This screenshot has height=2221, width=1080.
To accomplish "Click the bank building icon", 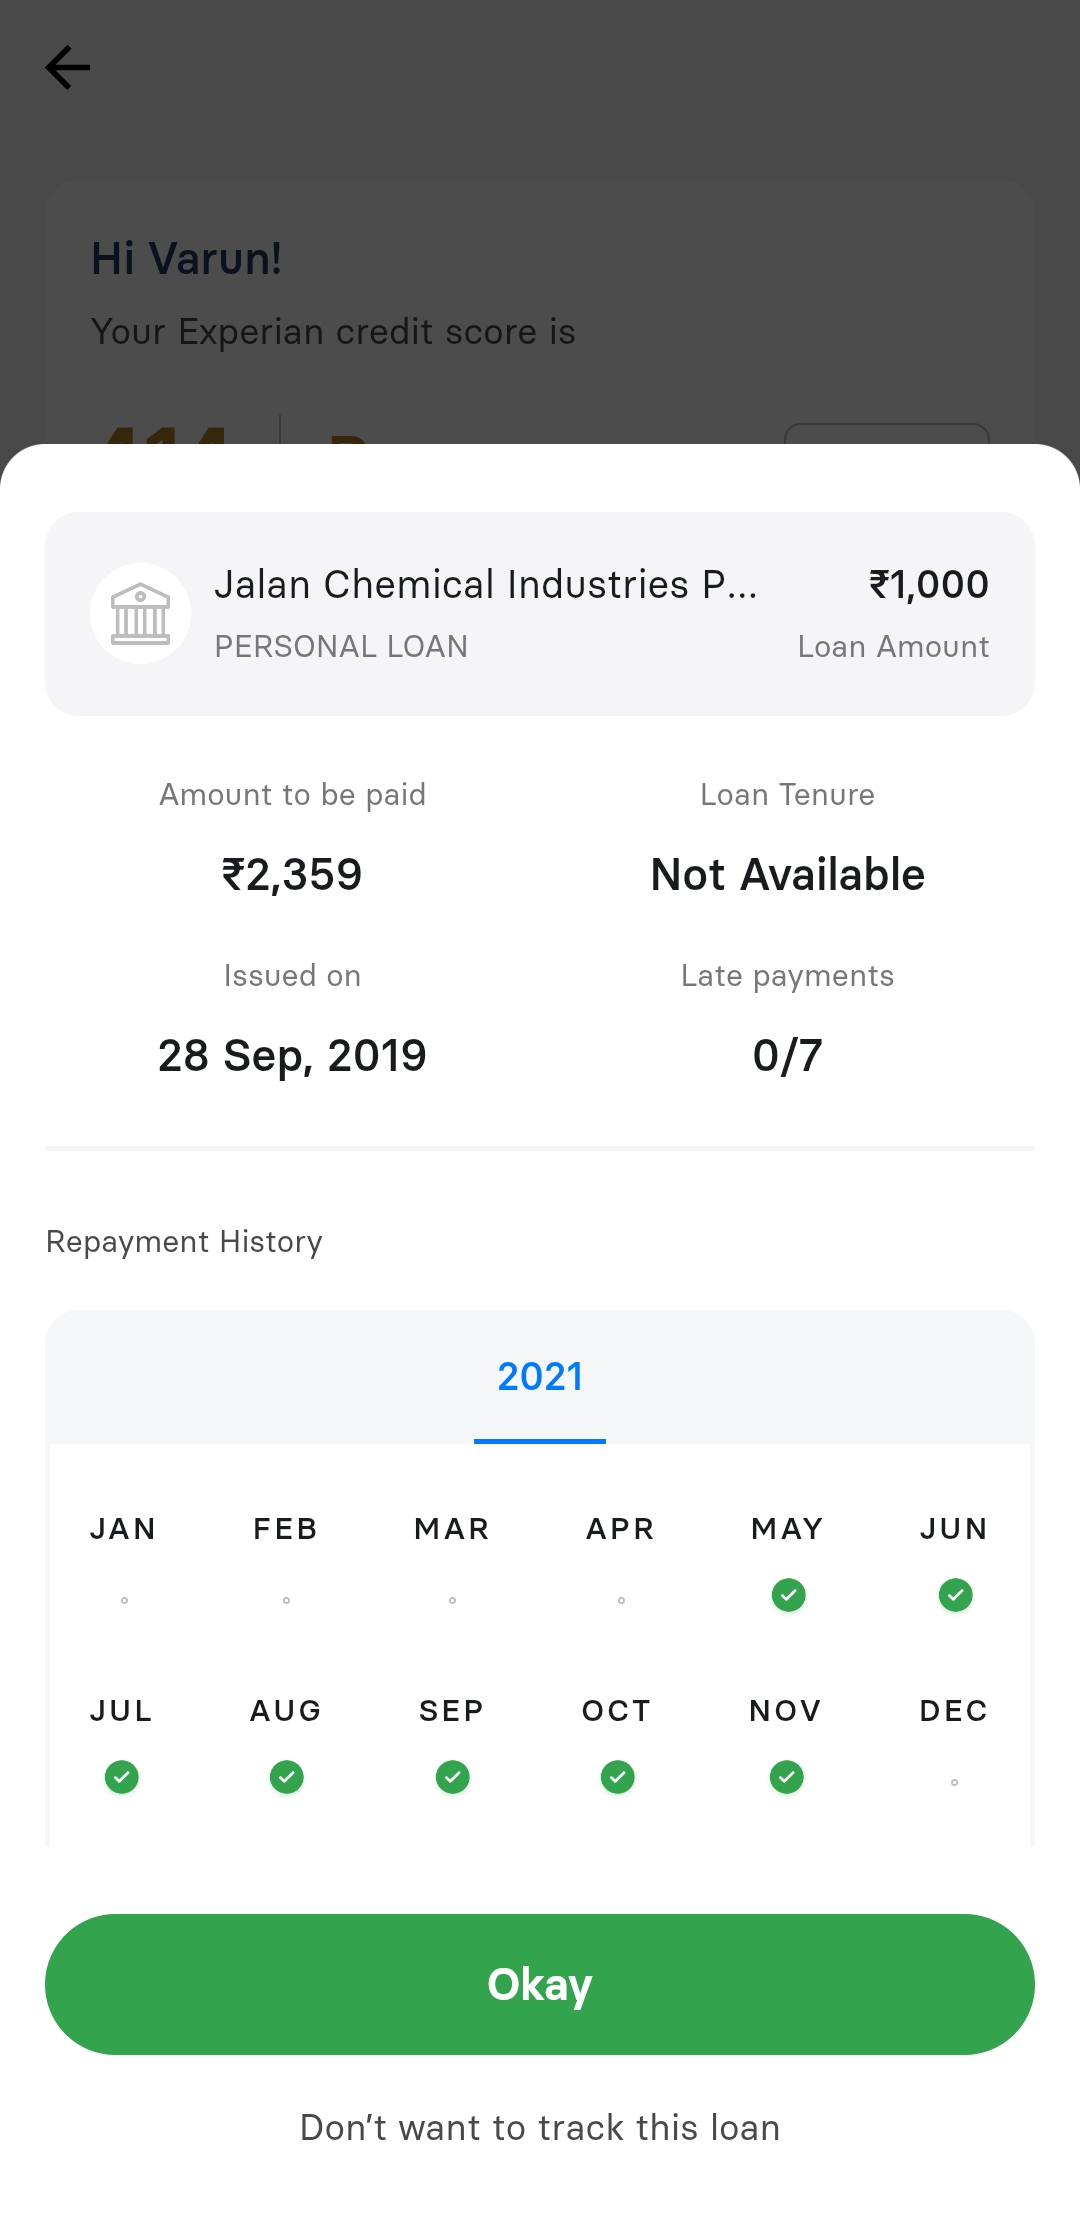I will 140,614.
